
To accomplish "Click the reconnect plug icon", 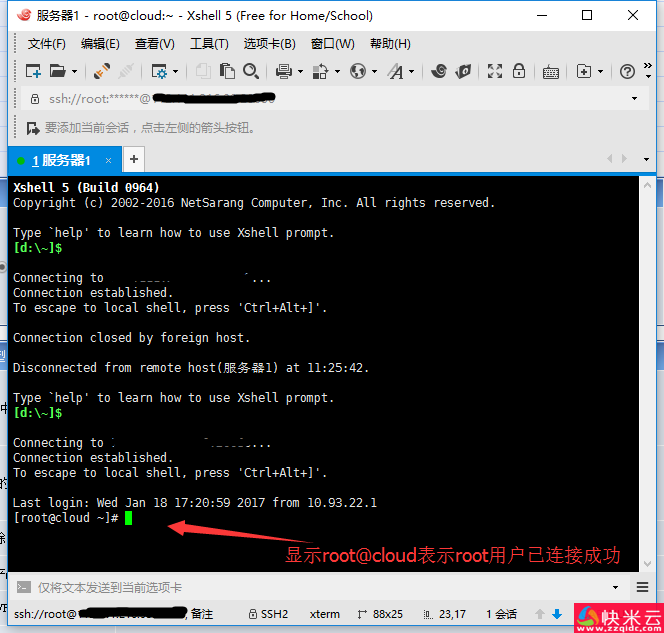I will click(x=102, y=71).
